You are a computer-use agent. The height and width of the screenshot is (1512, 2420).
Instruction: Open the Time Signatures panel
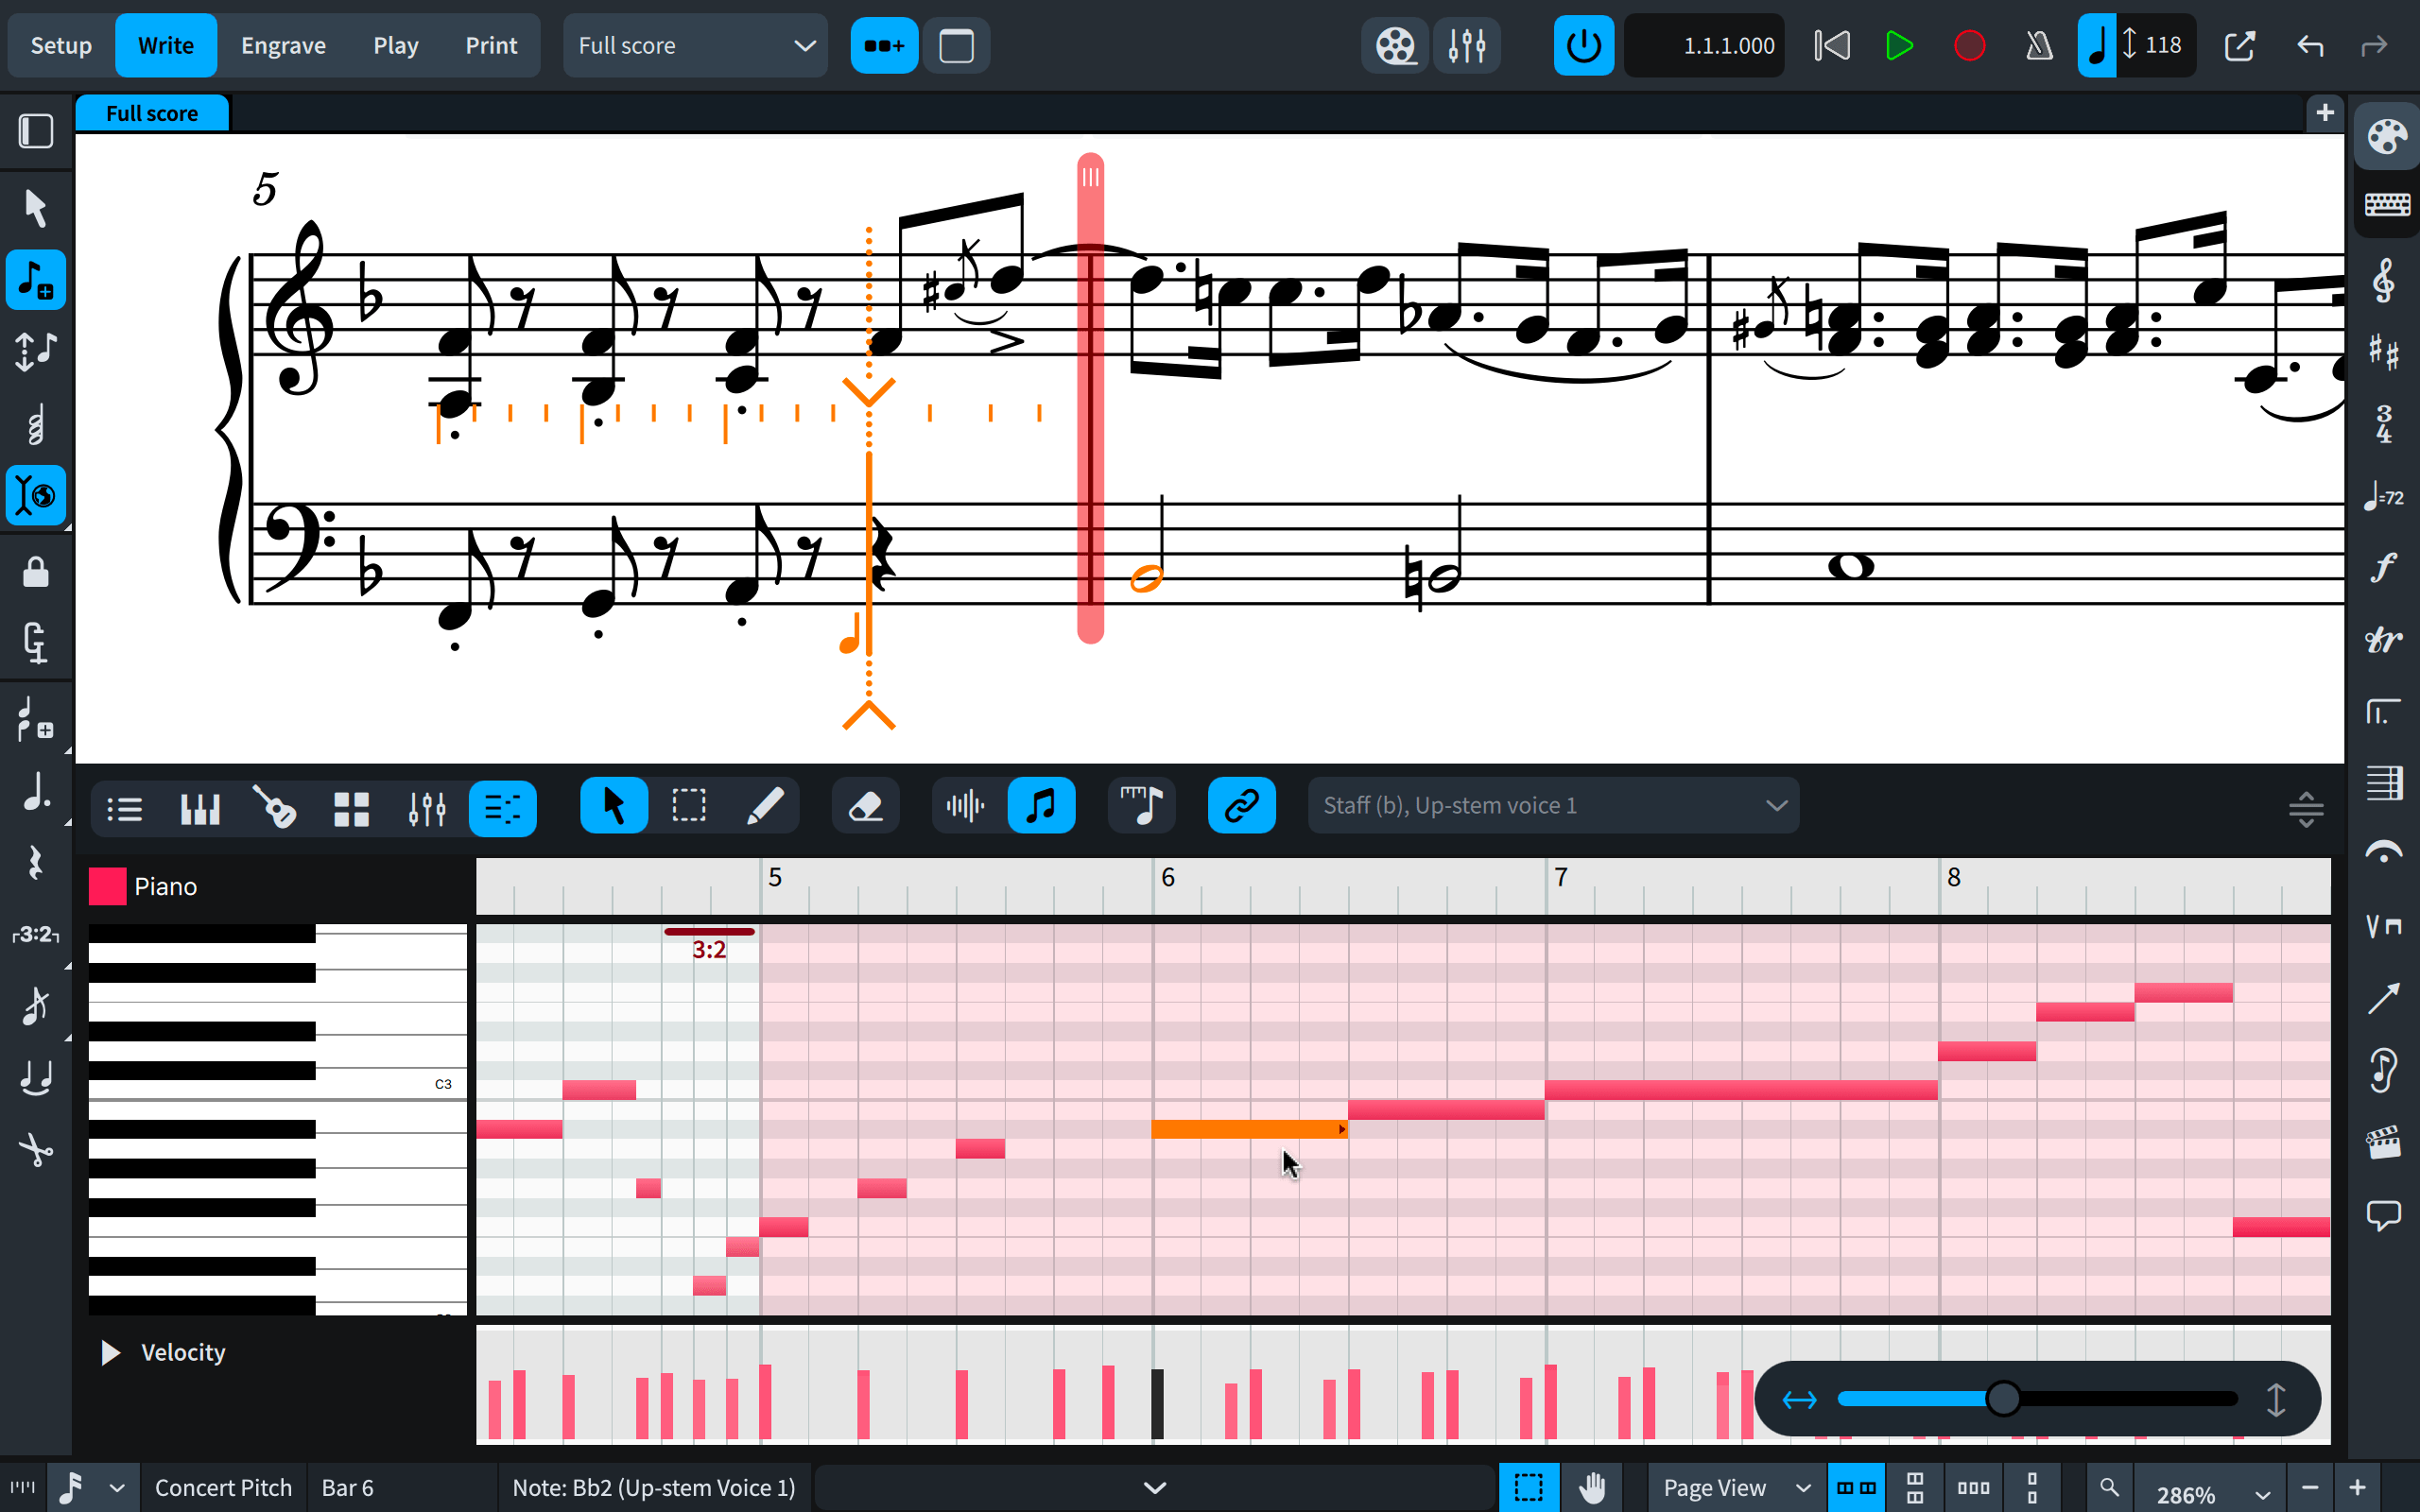pyautogui.click(x=2386, y=423)
